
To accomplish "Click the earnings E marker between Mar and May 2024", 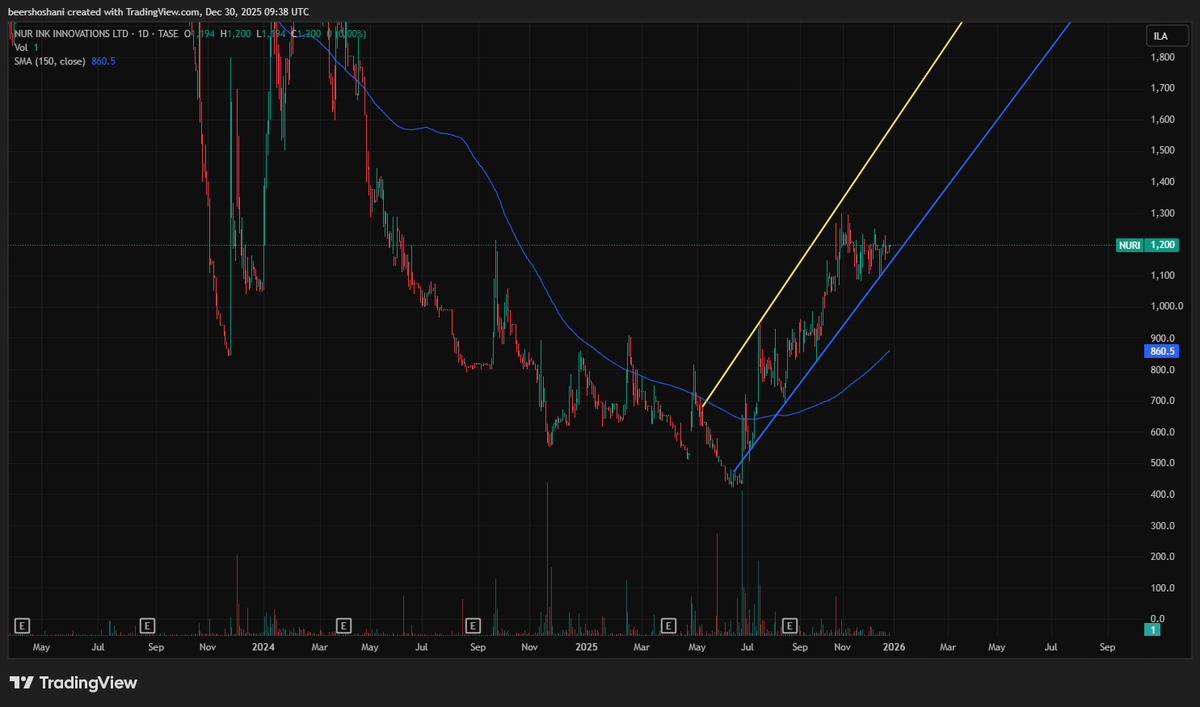I will coord(343,626).
